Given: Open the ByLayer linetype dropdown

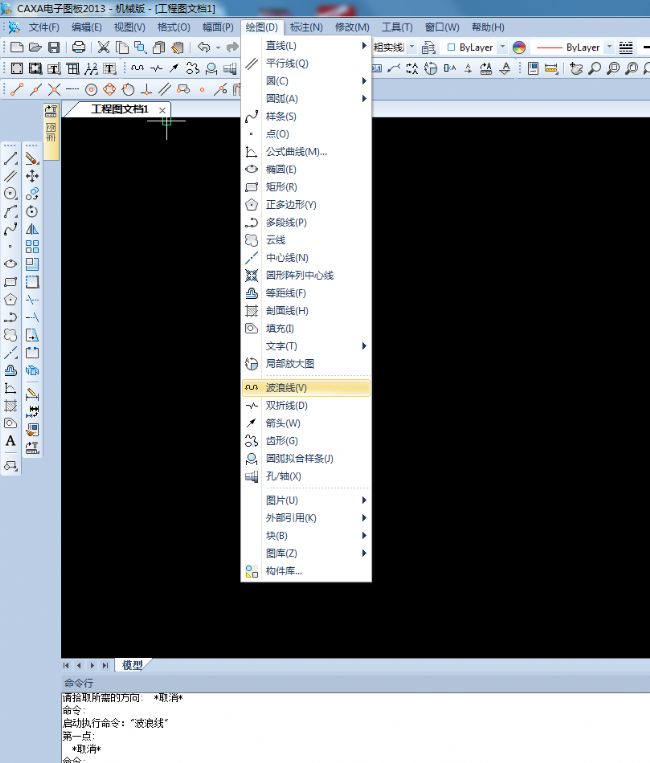Looking at the screenshot, I should (x=608, y=47).
